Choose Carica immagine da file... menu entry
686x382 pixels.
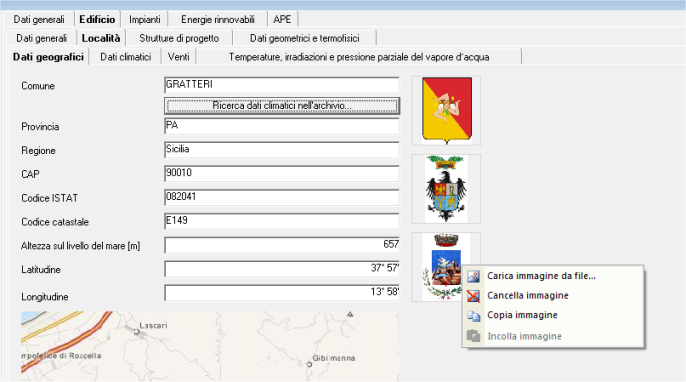click(541, 276)
